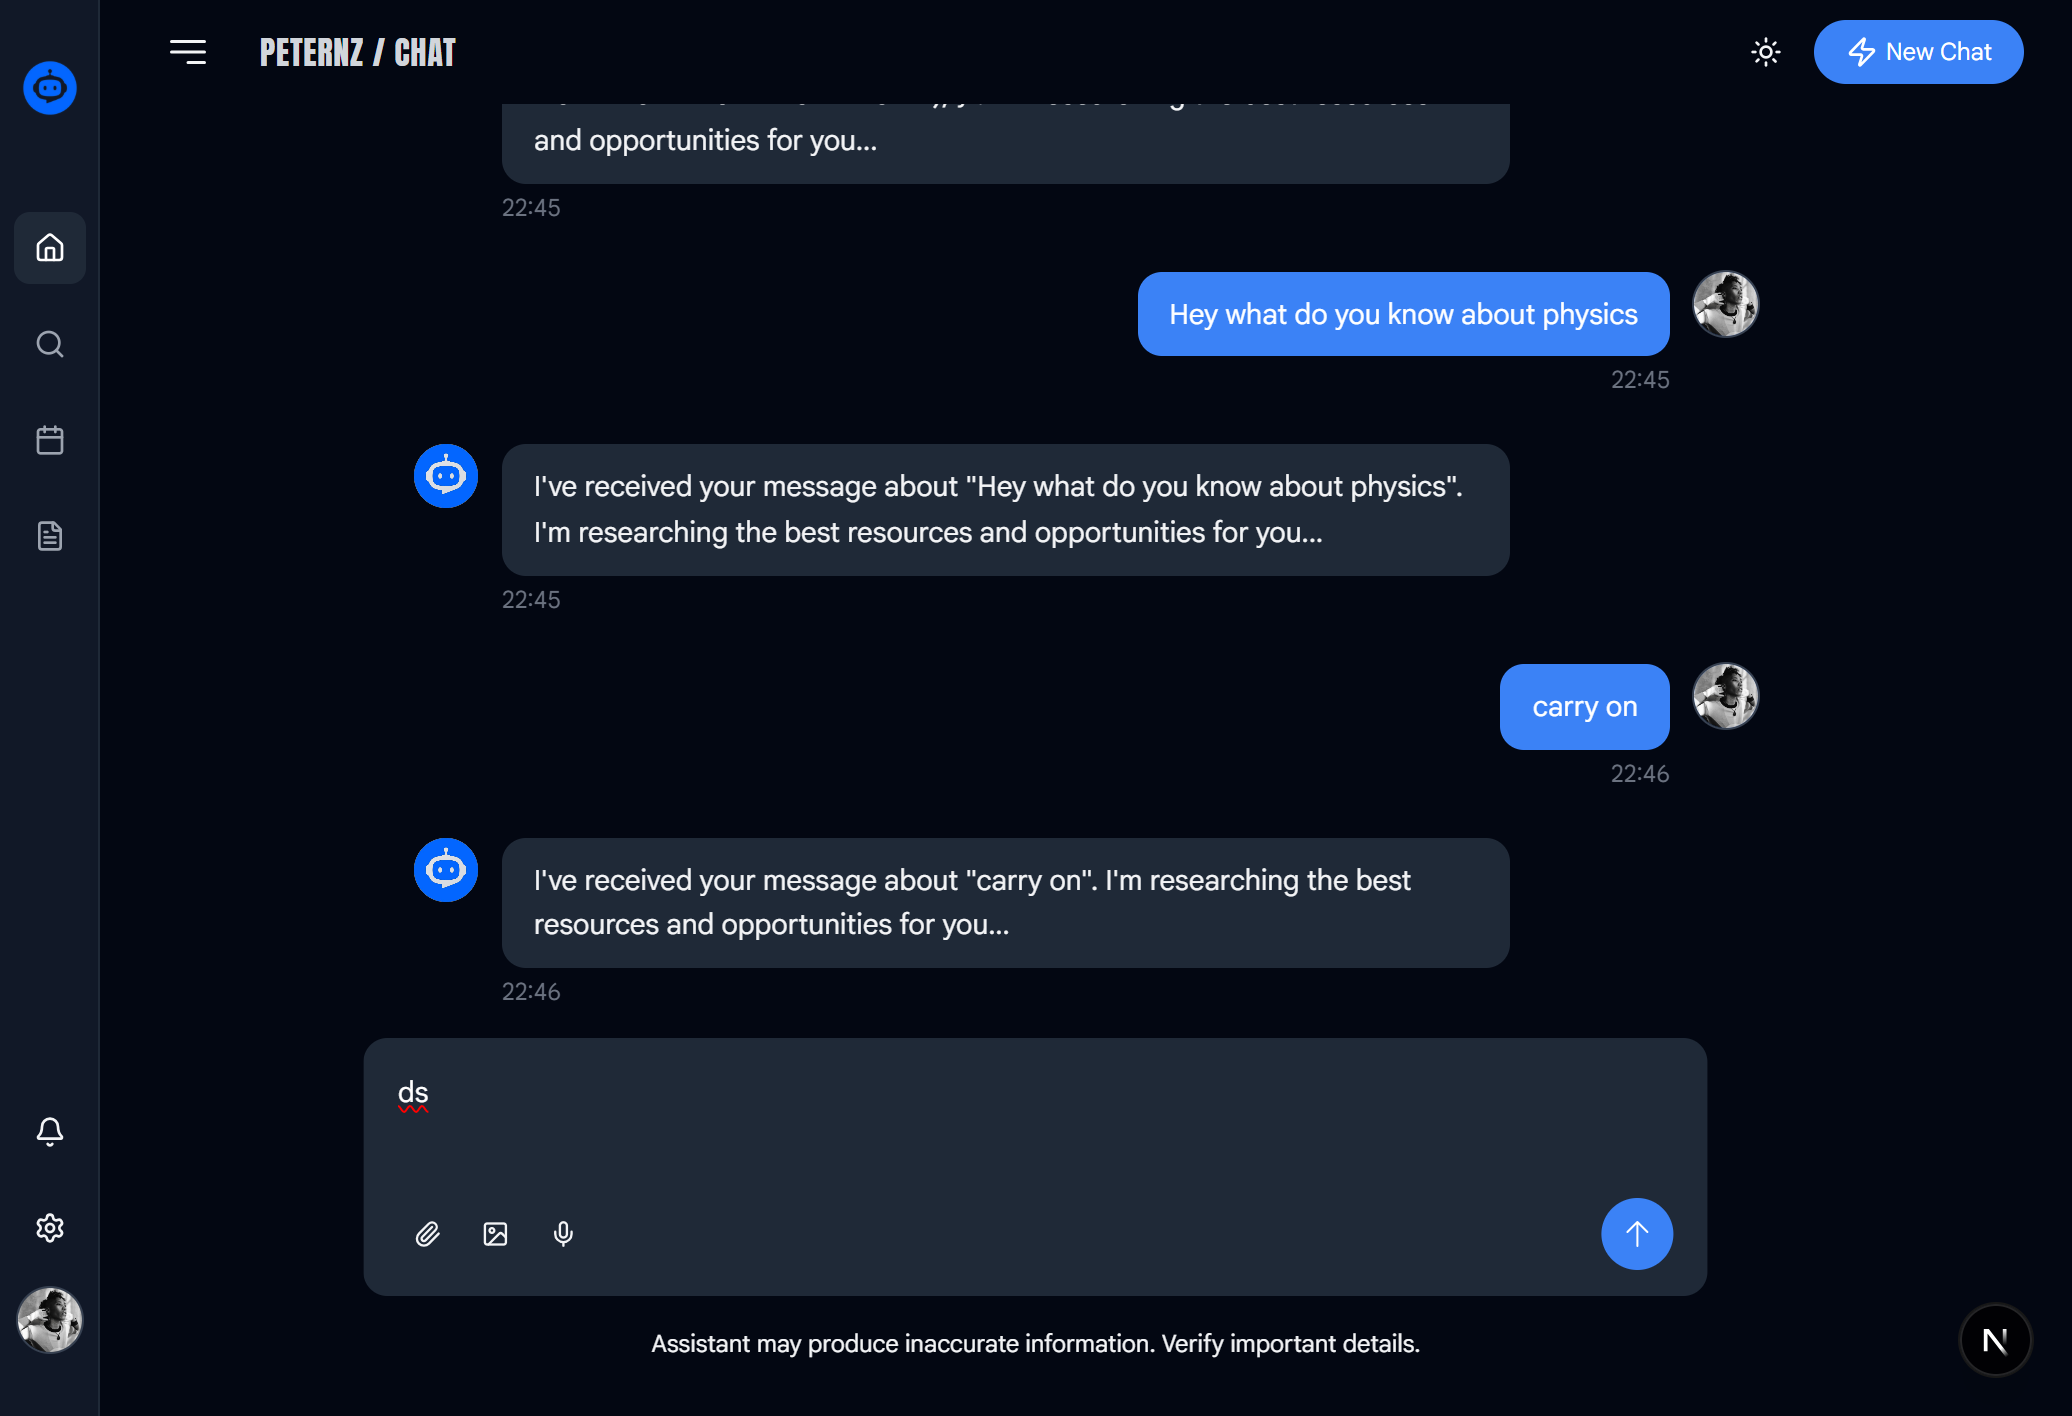Image resolution: width=2072 pixels, height=1416 pixels.
Task: Click the blue robot logo top-left
Action: tap(50, 88)
